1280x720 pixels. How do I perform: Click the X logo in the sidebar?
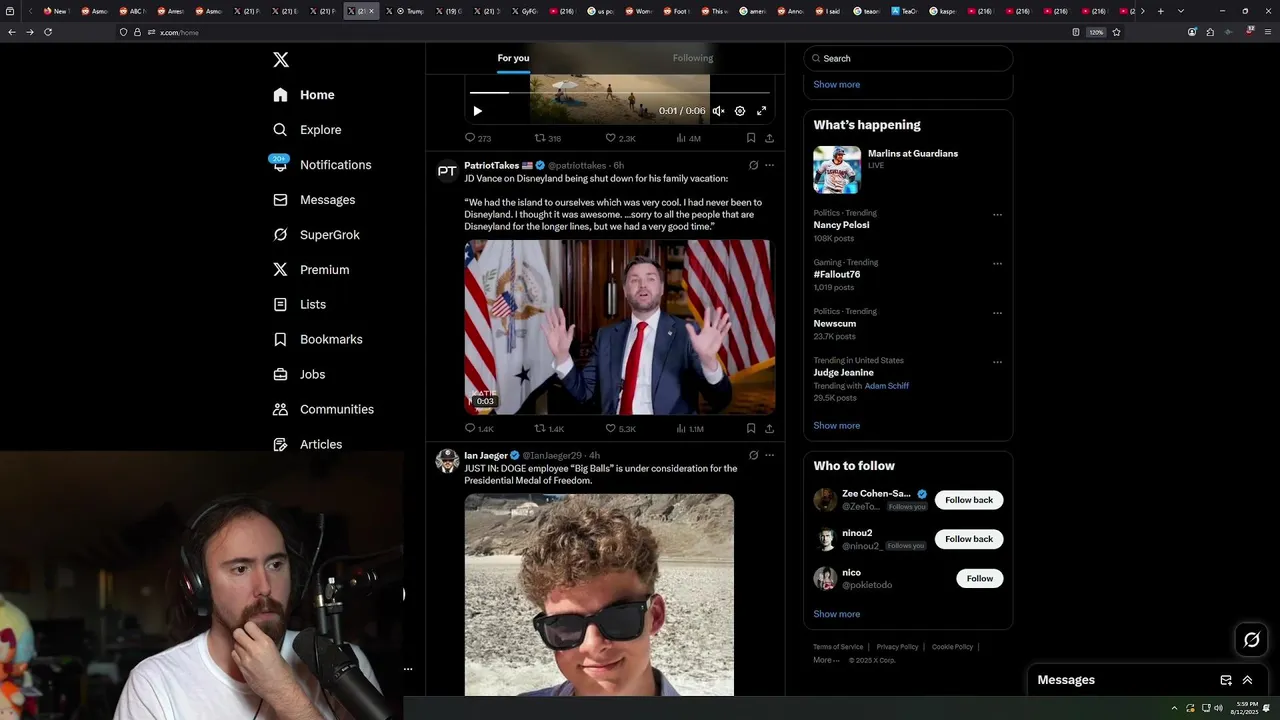click(281, 60)
